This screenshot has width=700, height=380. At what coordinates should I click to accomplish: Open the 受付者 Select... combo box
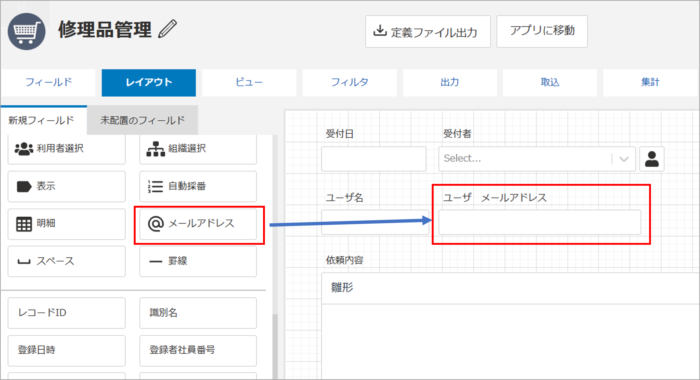(x=537, y=159)
